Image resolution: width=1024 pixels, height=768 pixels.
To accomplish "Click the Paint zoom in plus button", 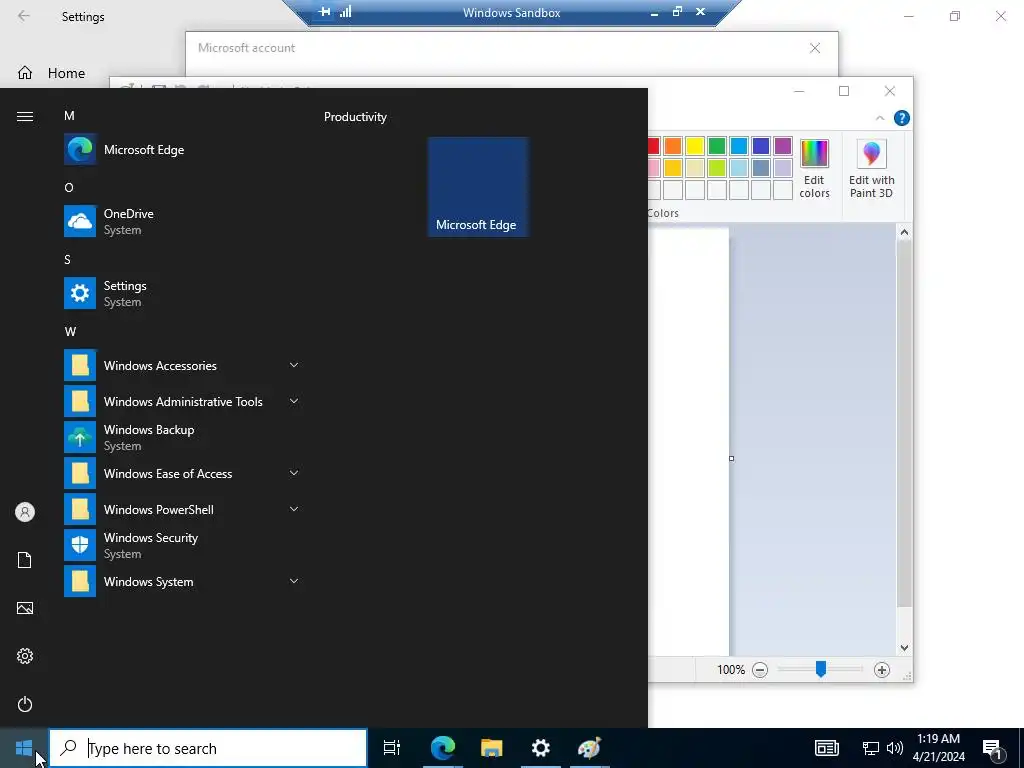I will 882,670.
